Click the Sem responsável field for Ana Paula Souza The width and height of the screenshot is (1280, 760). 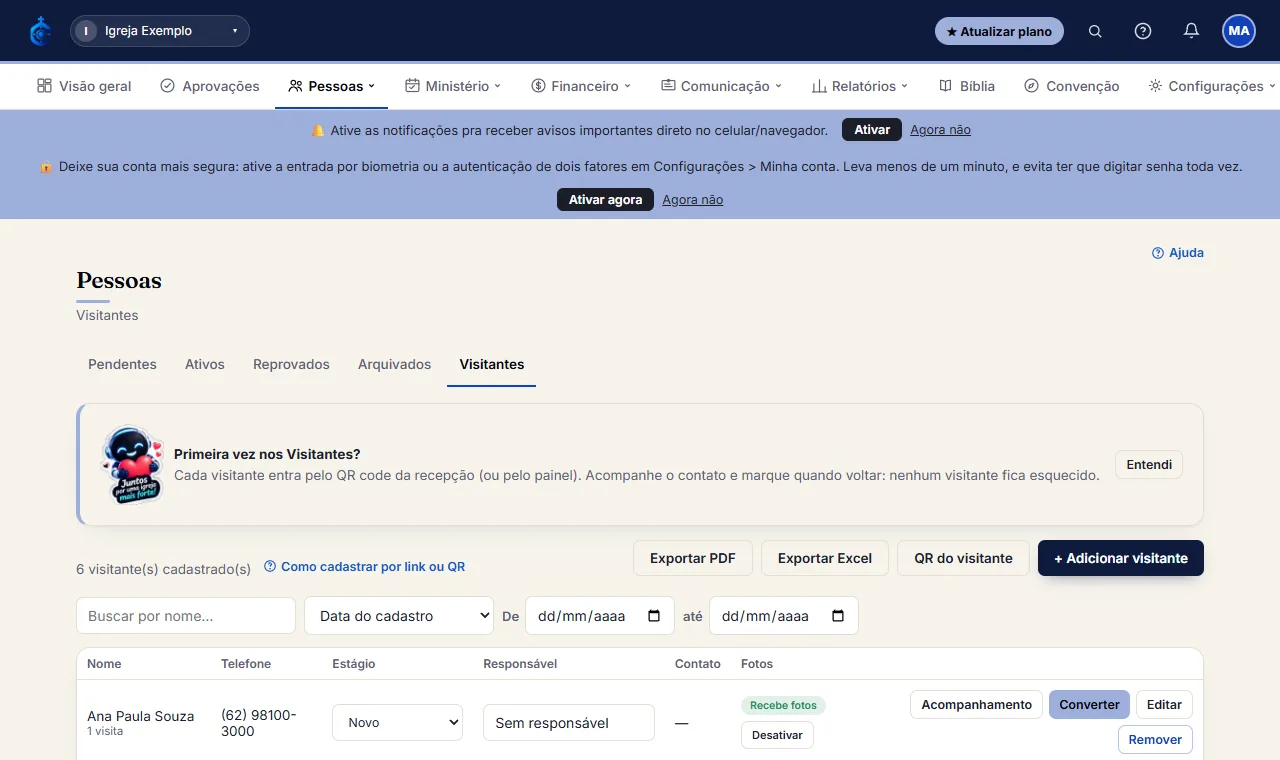(569, 722)
